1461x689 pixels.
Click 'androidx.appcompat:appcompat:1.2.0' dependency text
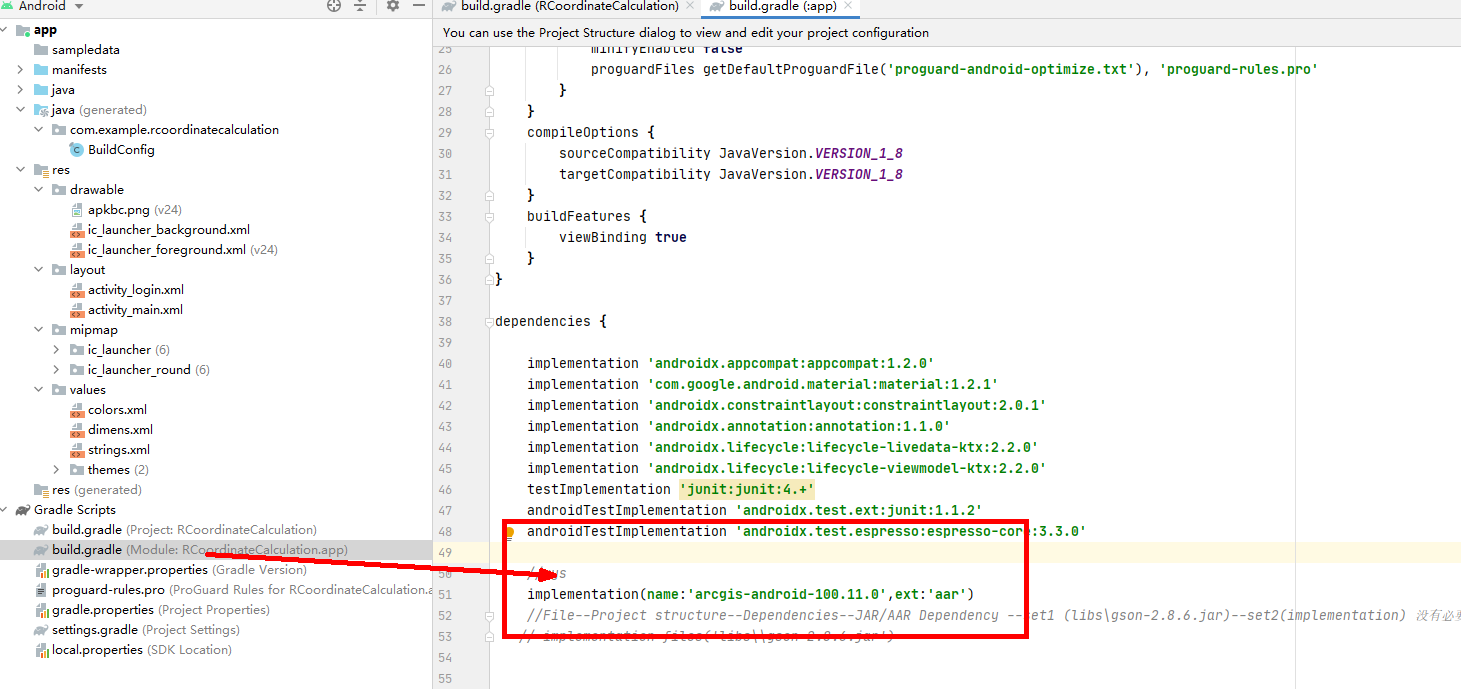(x=791, y=363)
